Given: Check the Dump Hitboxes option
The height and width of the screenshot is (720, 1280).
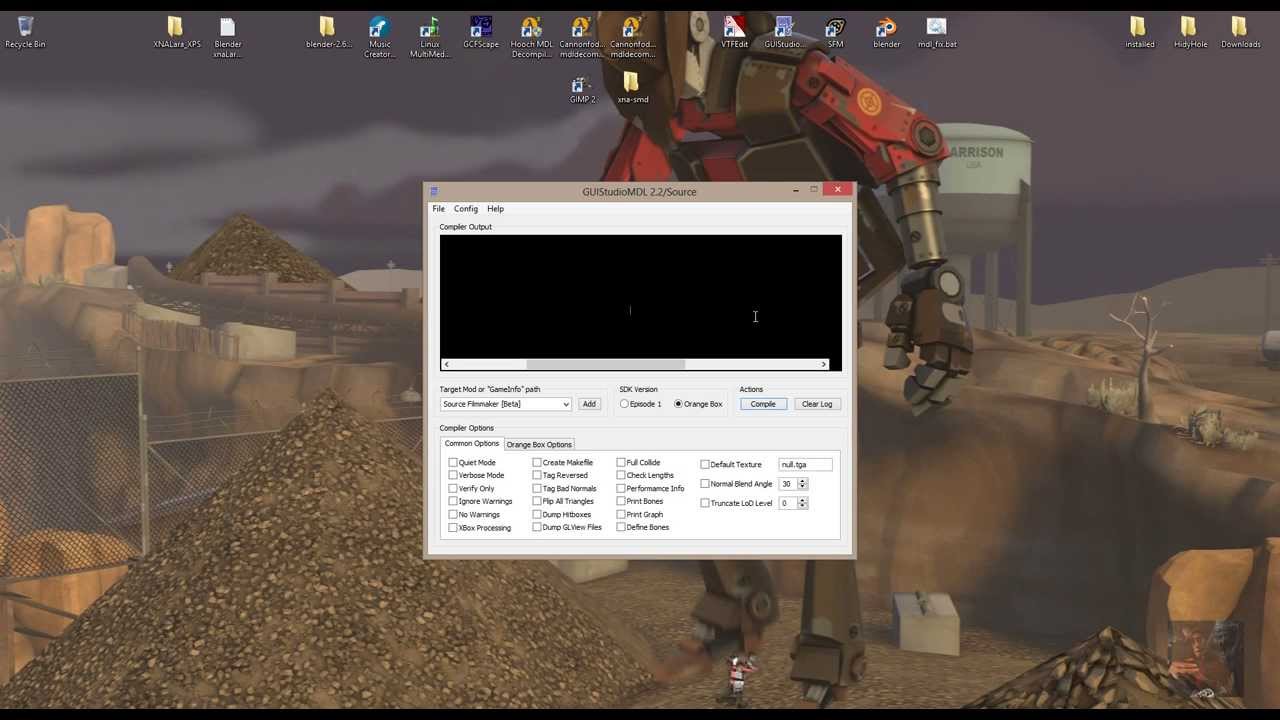Looking at the screenshot, I should (x=537, y=515).
